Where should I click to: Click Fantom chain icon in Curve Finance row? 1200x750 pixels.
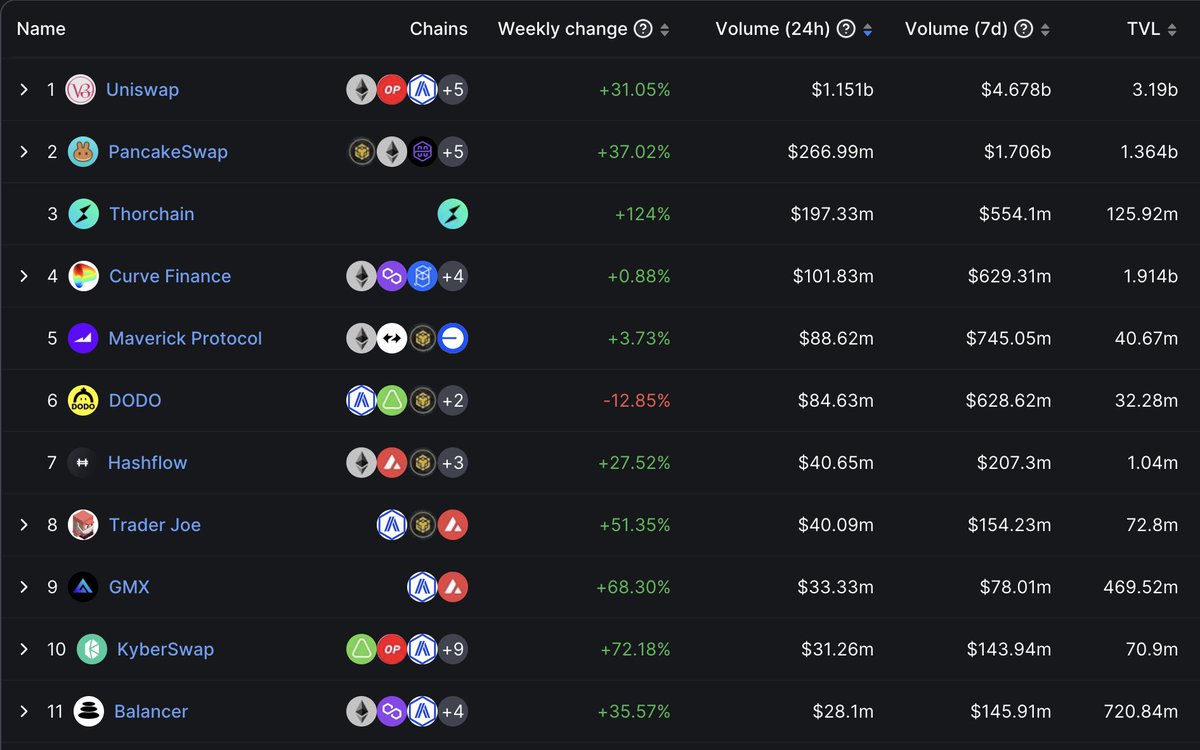422,276
